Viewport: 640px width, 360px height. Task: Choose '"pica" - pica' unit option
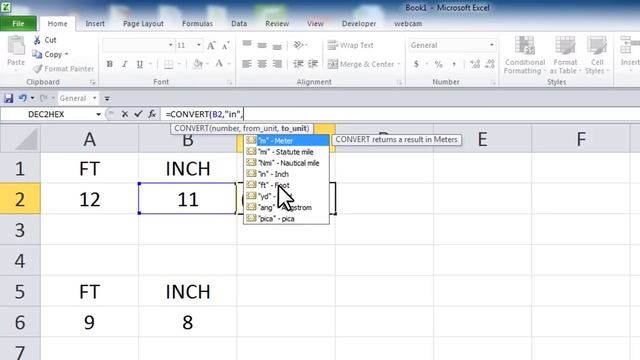(287, 218)
